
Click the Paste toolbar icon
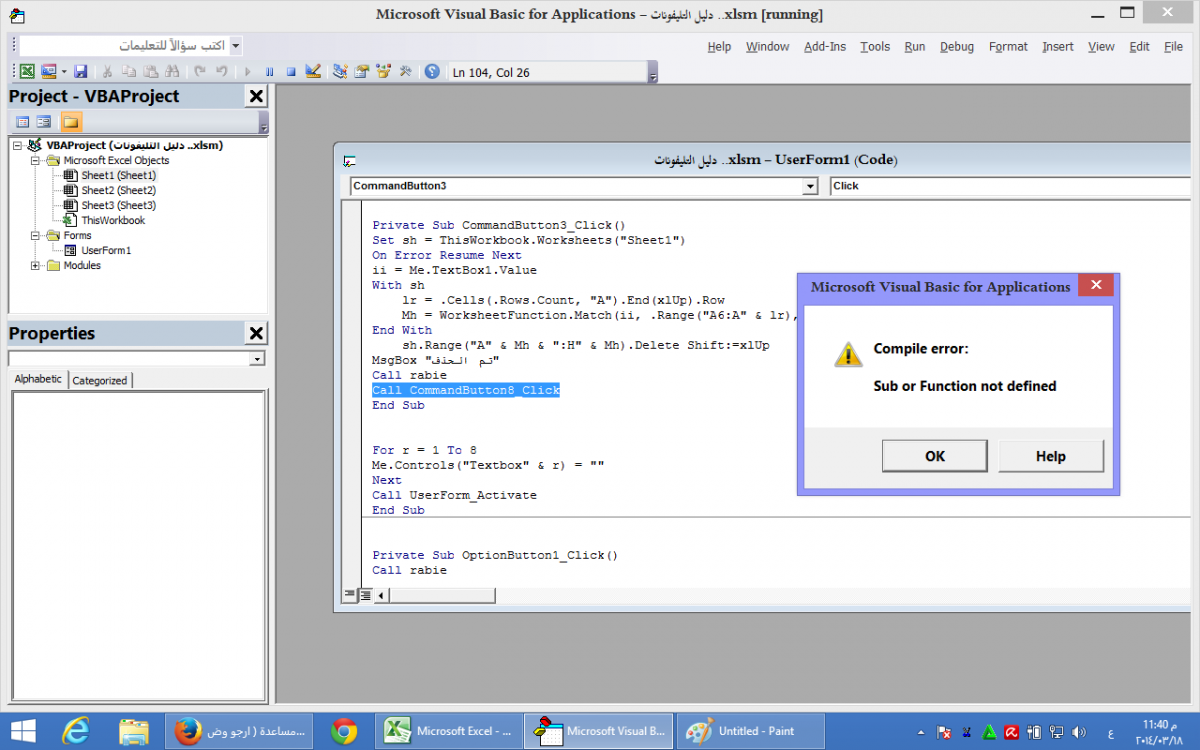tap(150, 71)
